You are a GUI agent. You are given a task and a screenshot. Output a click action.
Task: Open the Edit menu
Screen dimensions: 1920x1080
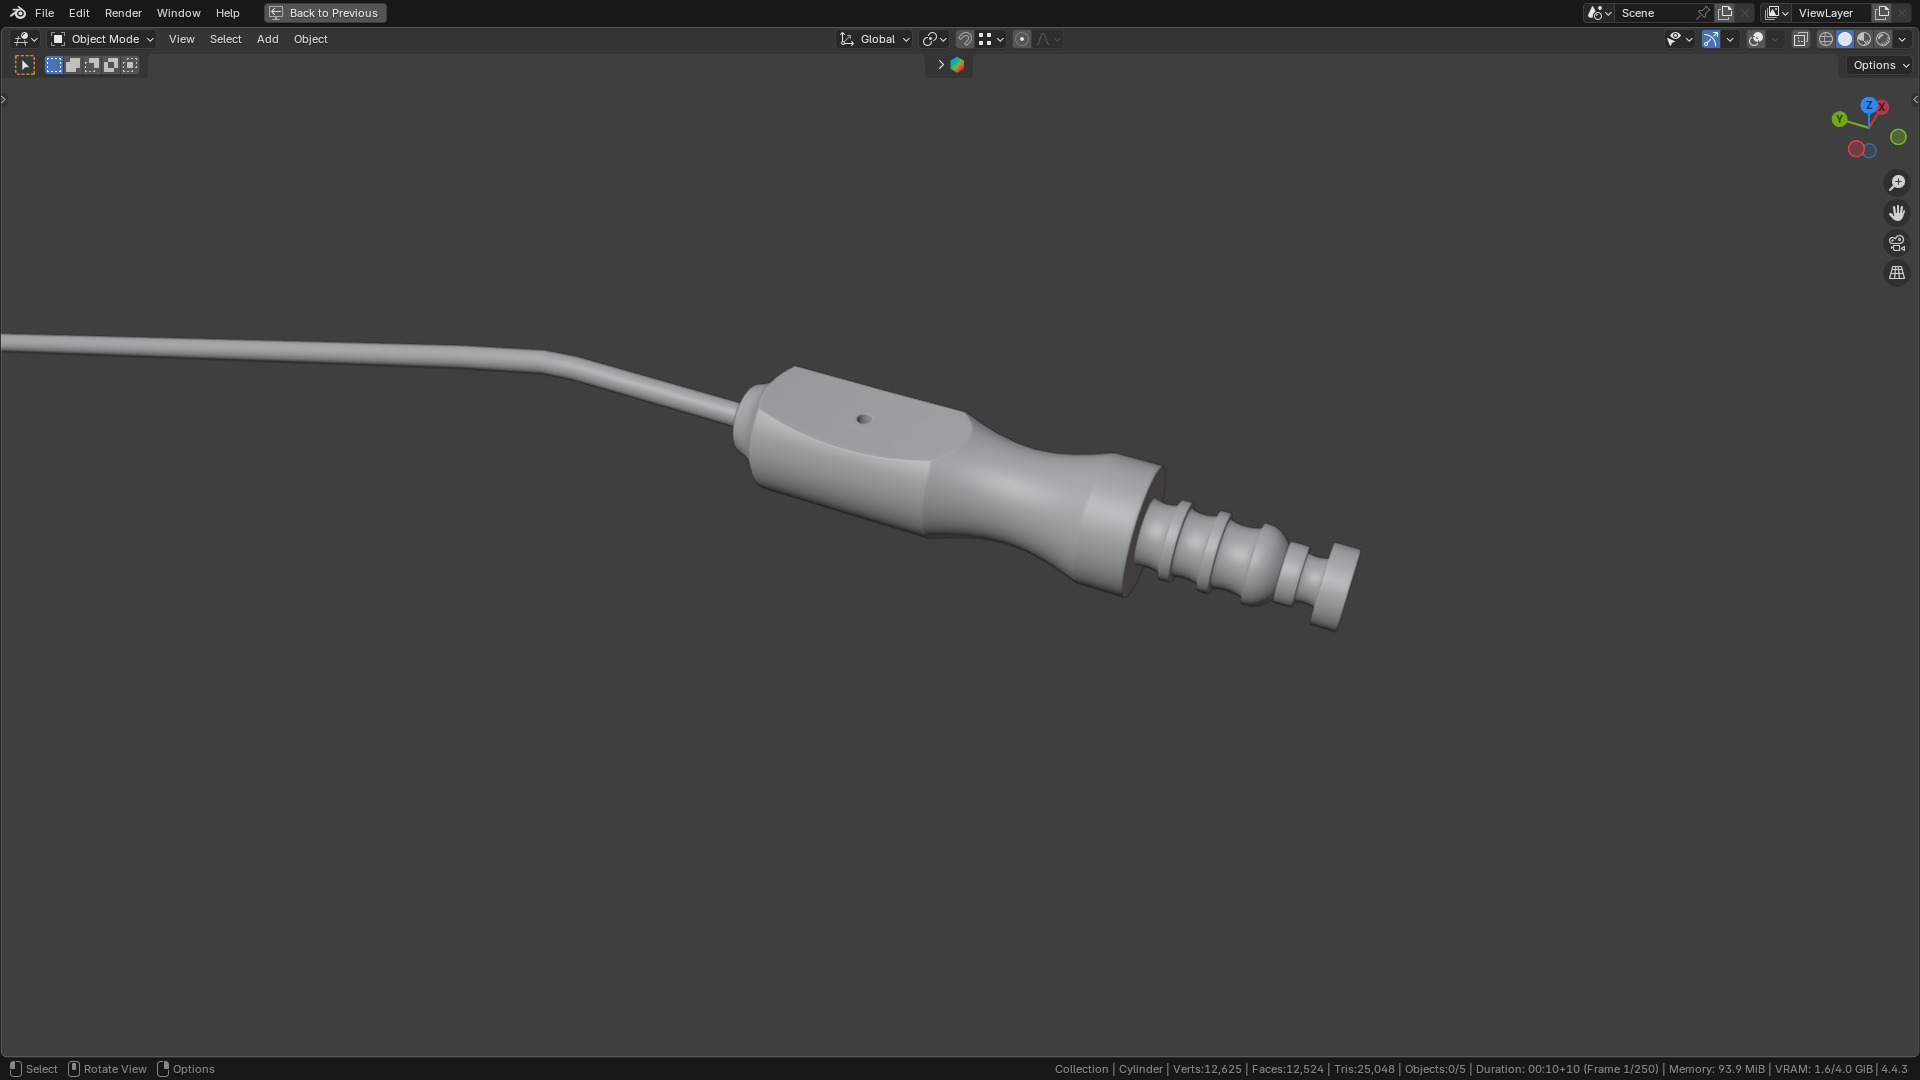[x=79, y=13]
